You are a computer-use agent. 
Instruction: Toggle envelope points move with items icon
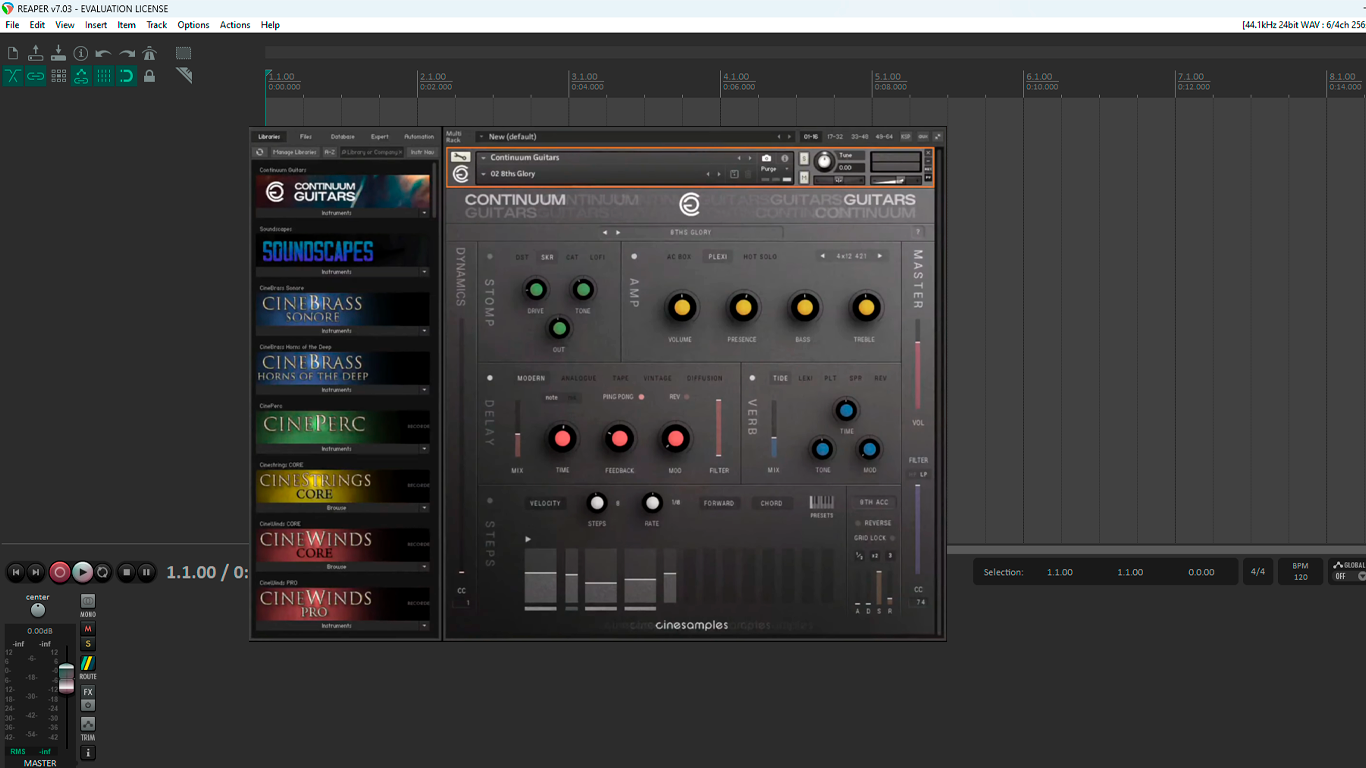tap(81, 76)
